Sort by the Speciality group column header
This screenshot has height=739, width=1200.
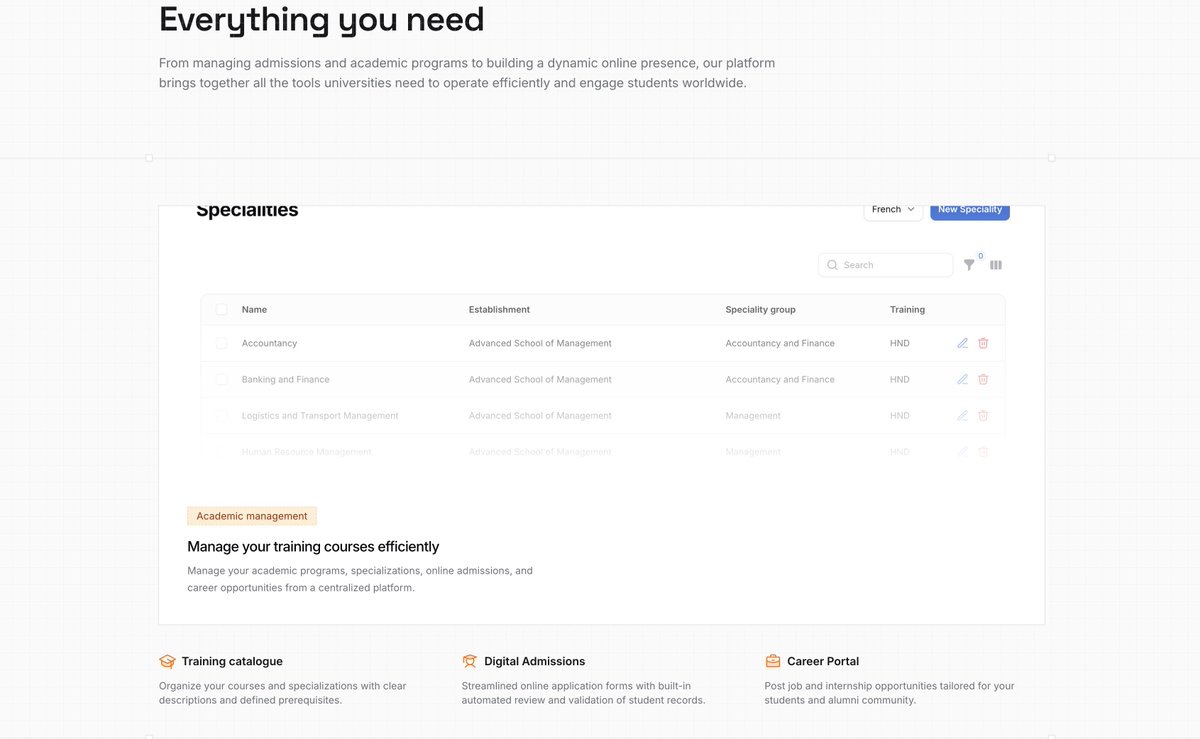(761, 310)
